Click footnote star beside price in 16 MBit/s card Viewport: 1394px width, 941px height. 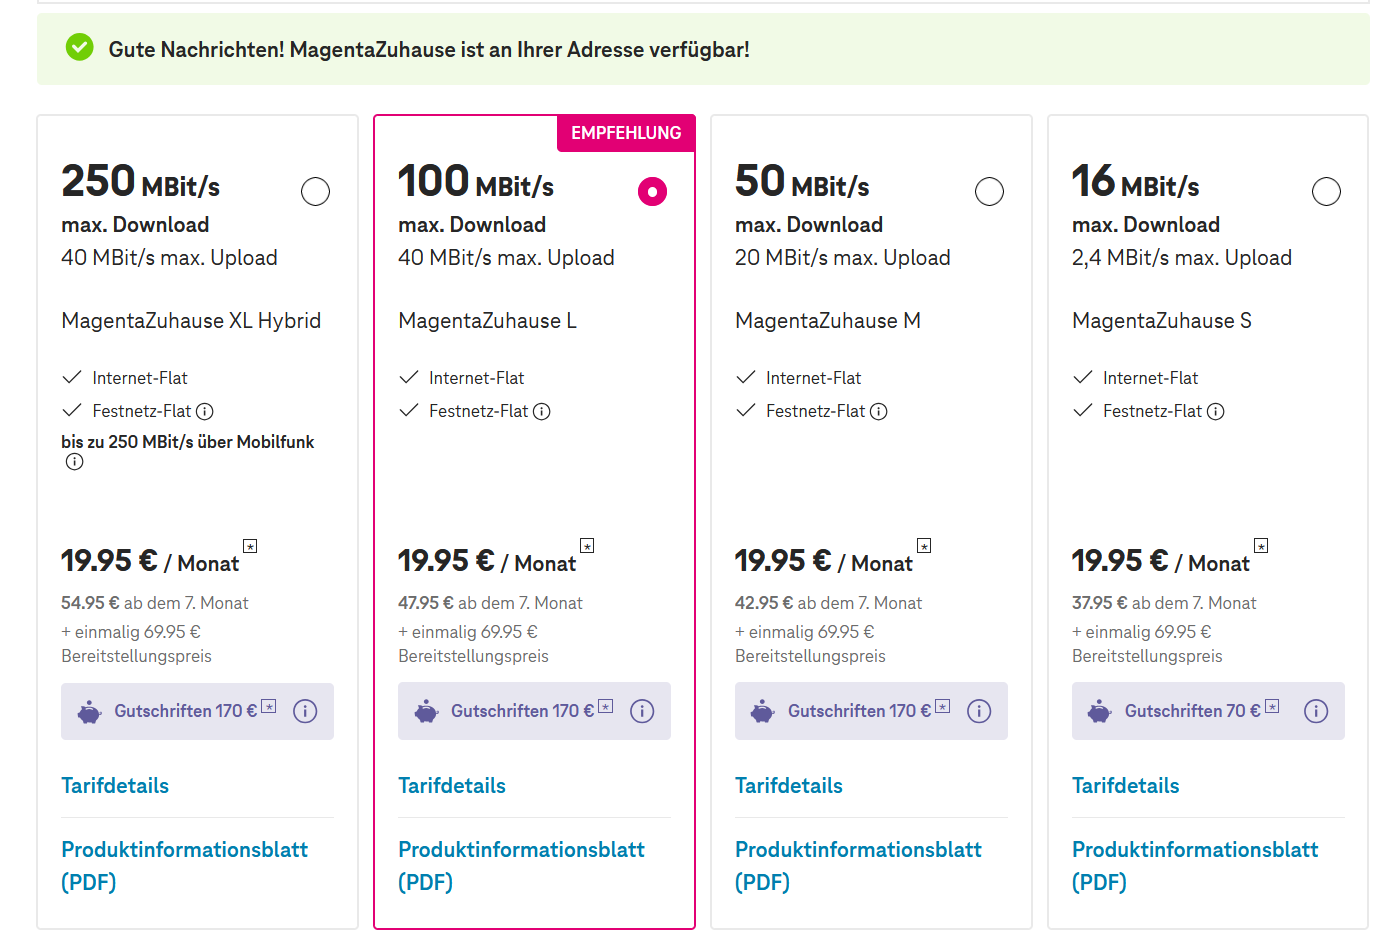(1262, 546)
